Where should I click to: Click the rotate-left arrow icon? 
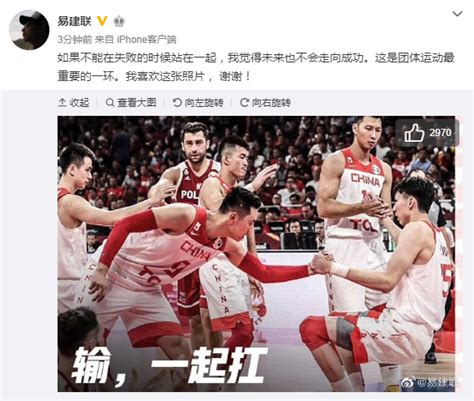tap(177, 103)
